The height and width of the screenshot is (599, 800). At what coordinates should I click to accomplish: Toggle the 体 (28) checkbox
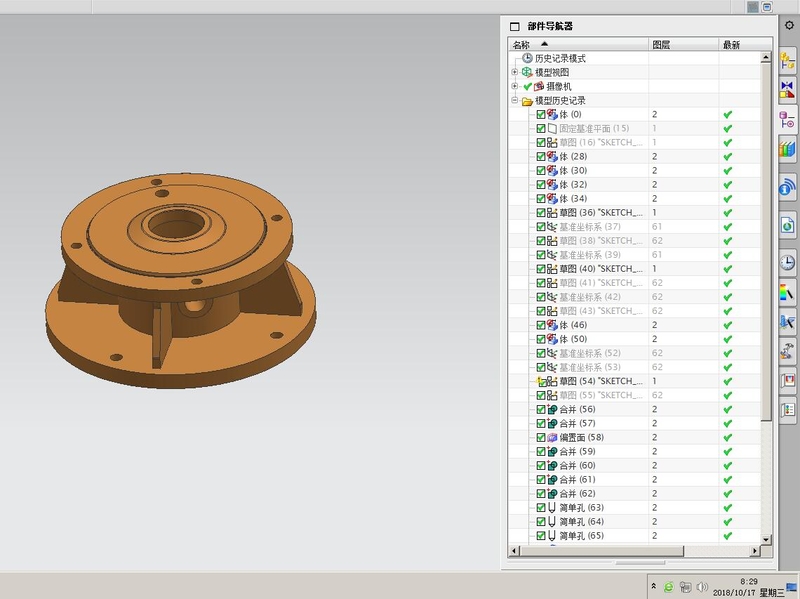point(541,157)
